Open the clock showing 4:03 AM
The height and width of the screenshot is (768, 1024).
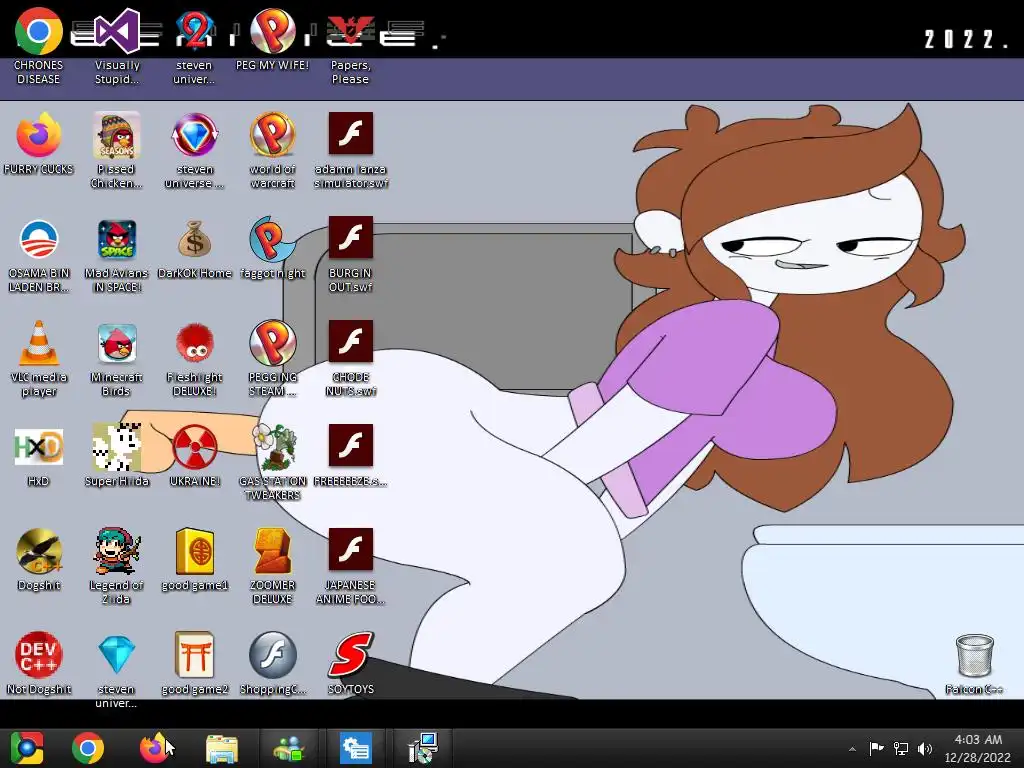click(978, 748)
